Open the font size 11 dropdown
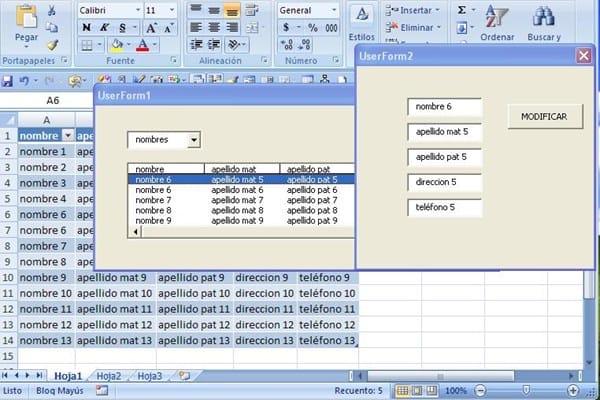Image resolution: width=600 pixels, height=400 pixels. click(172, 10)
